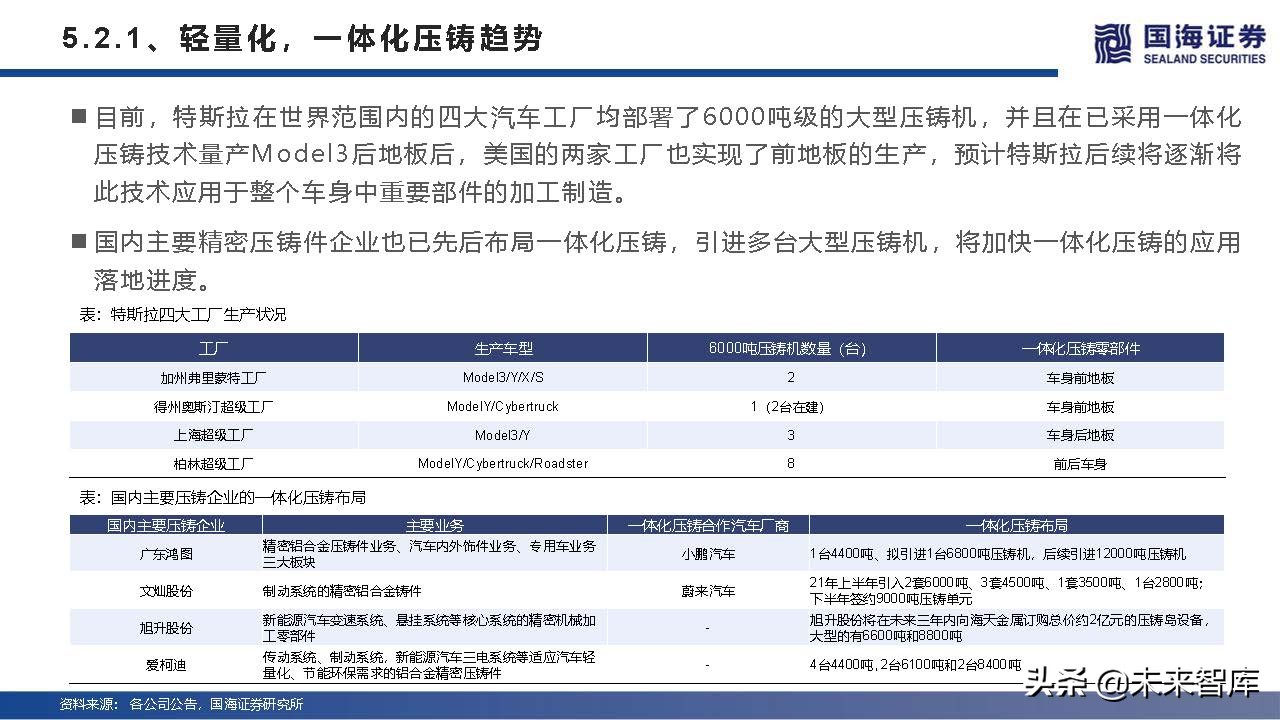Click the 一体化压铸零部件 column header
The height and width of the screenshot is (720, 1280).
tap(1080, 349)
